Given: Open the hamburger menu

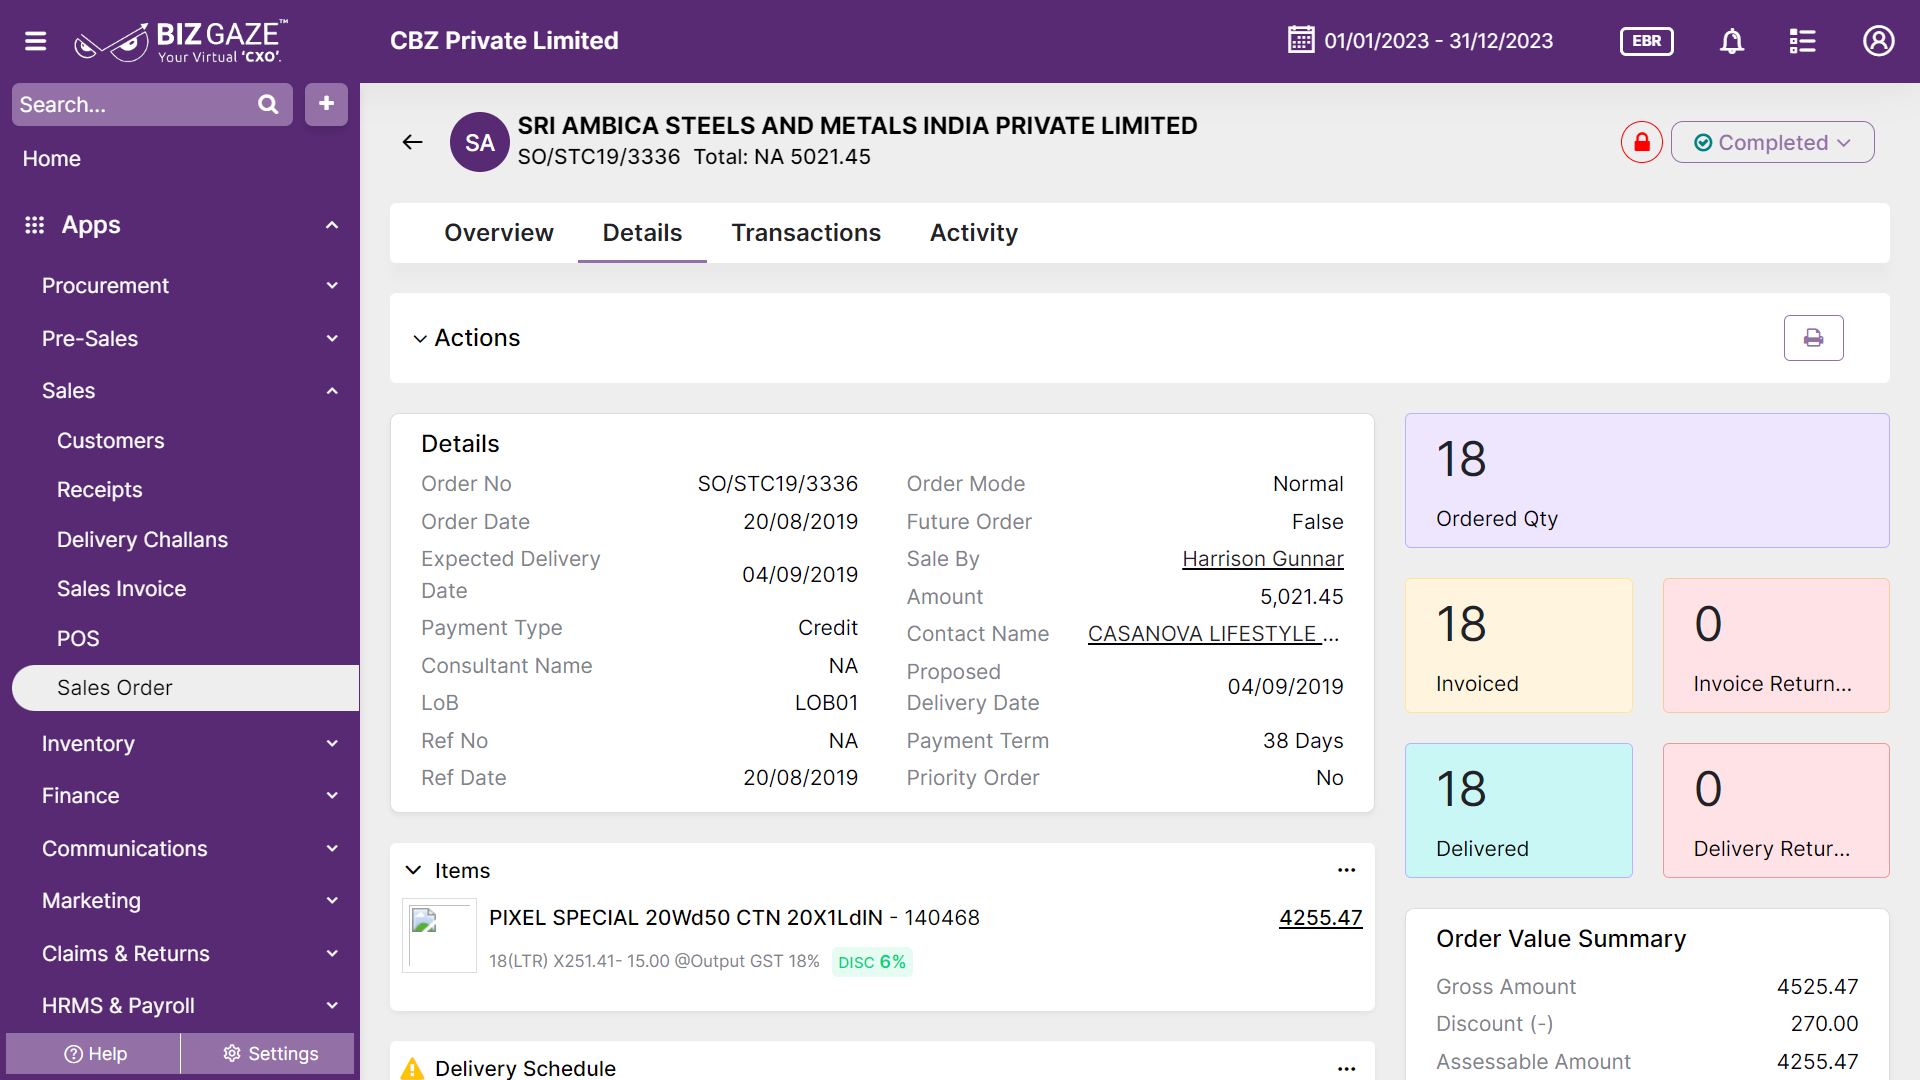Looking at the screenshot, I should 36,41.
